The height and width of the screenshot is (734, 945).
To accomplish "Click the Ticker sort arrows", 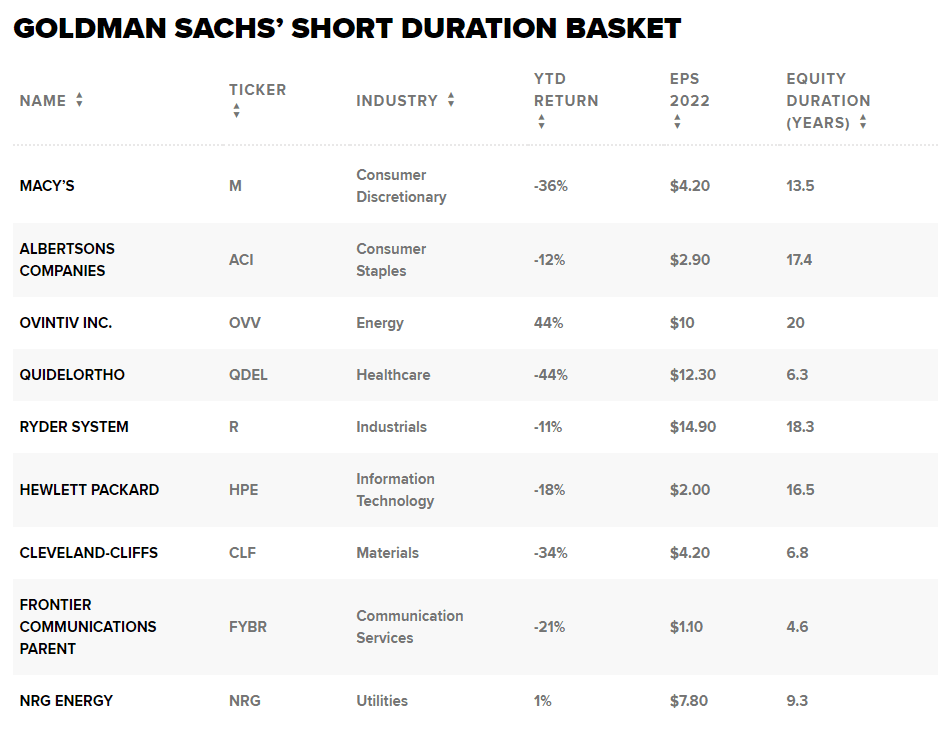I will pyautogui.click(x=236, y=111).
